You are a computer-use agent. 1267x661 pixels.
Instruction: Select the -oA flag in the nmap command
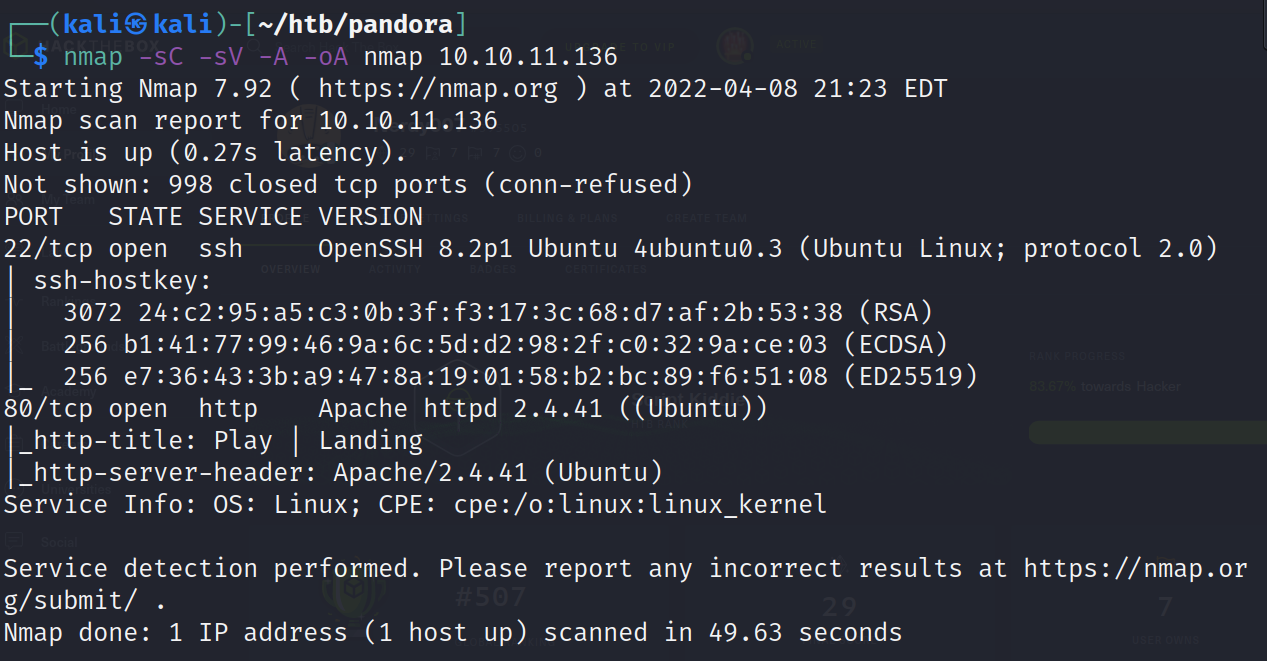pos(326,56)
